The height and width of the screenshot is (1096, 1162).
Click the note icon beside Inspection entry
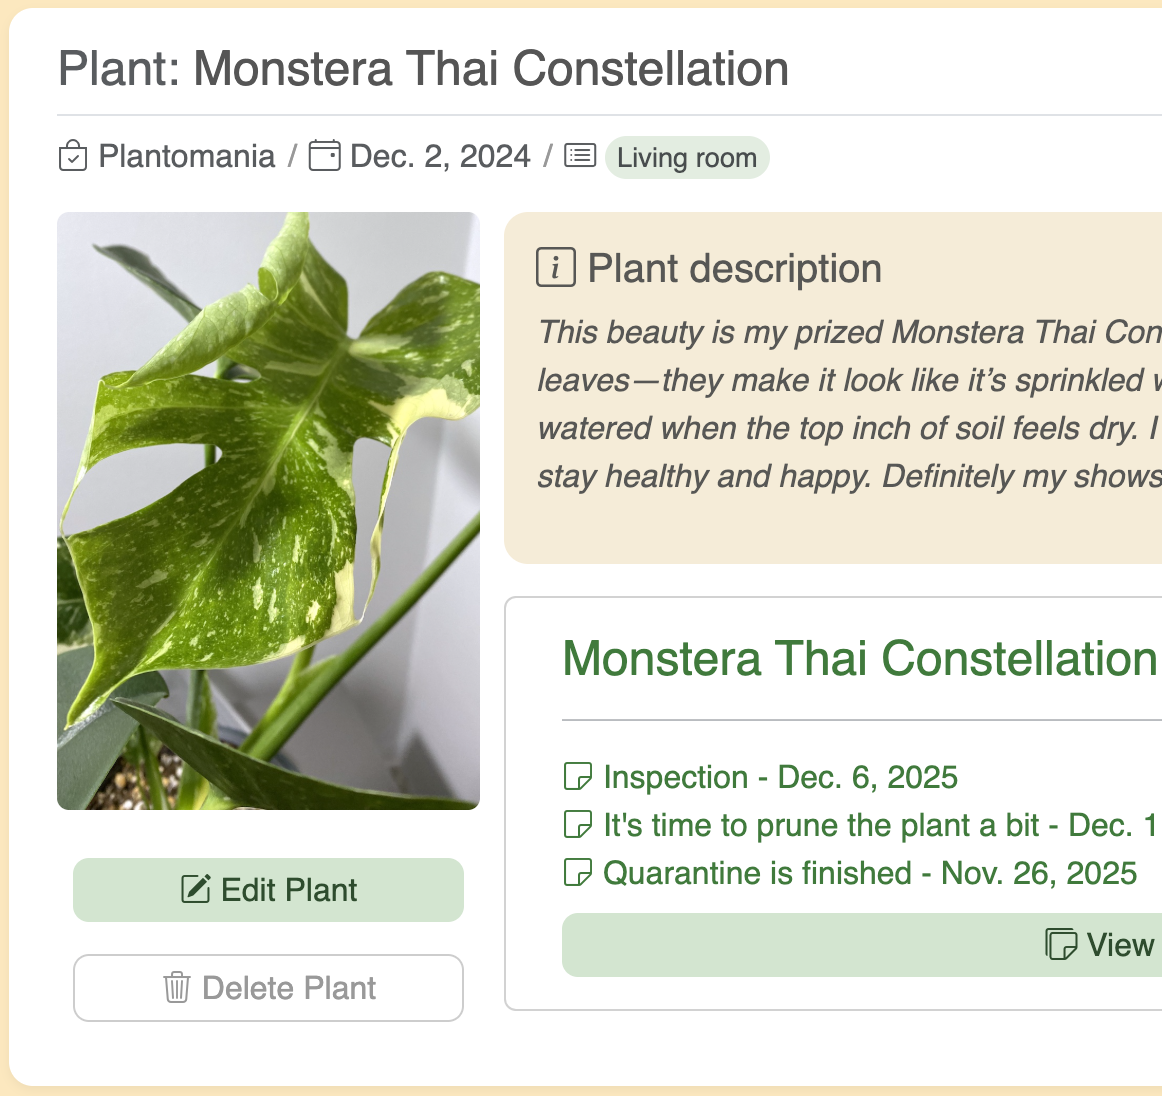578,776
